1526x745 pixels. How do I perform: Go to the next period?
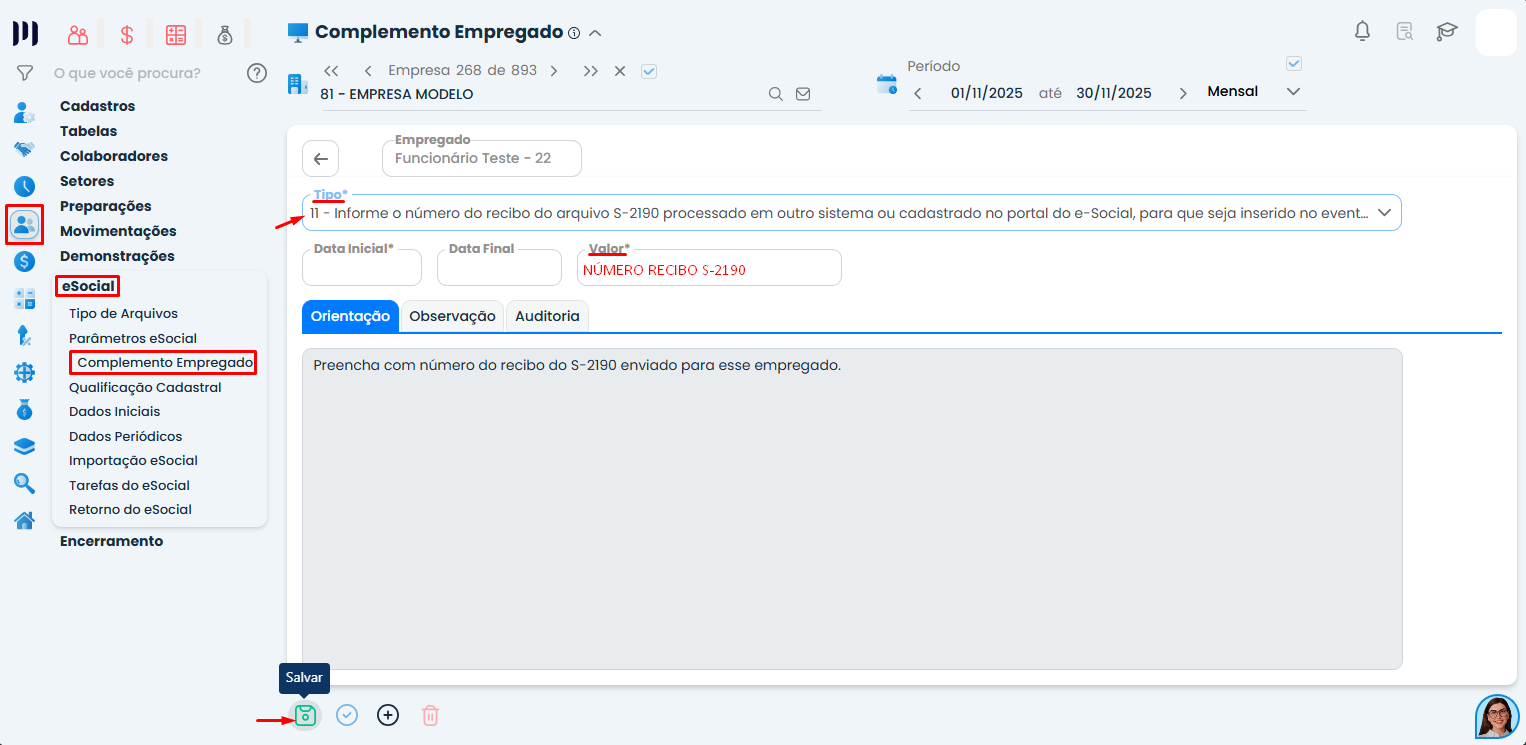[1183, 93]
